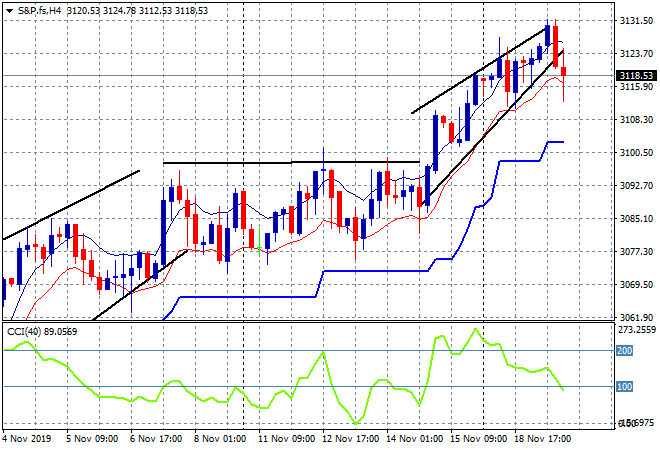The image size is (660, 450).
Task: Click the 3085.10 price level label
Action: tap(636, 218)
